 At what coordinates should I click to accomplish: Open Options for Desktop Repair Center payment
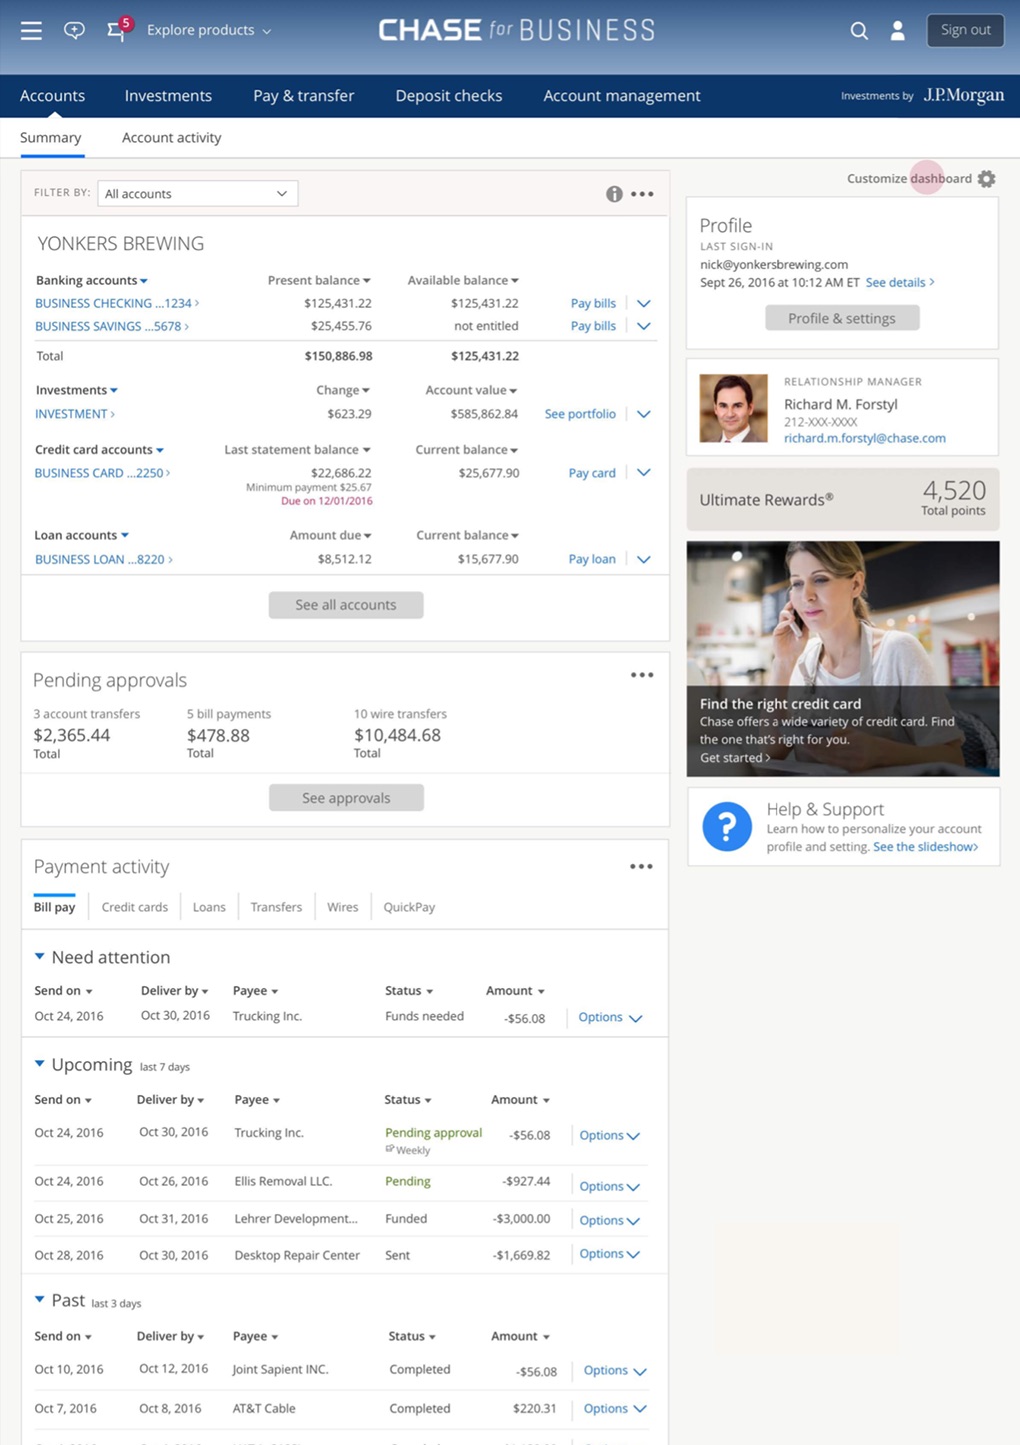(x=610, y=1254)
